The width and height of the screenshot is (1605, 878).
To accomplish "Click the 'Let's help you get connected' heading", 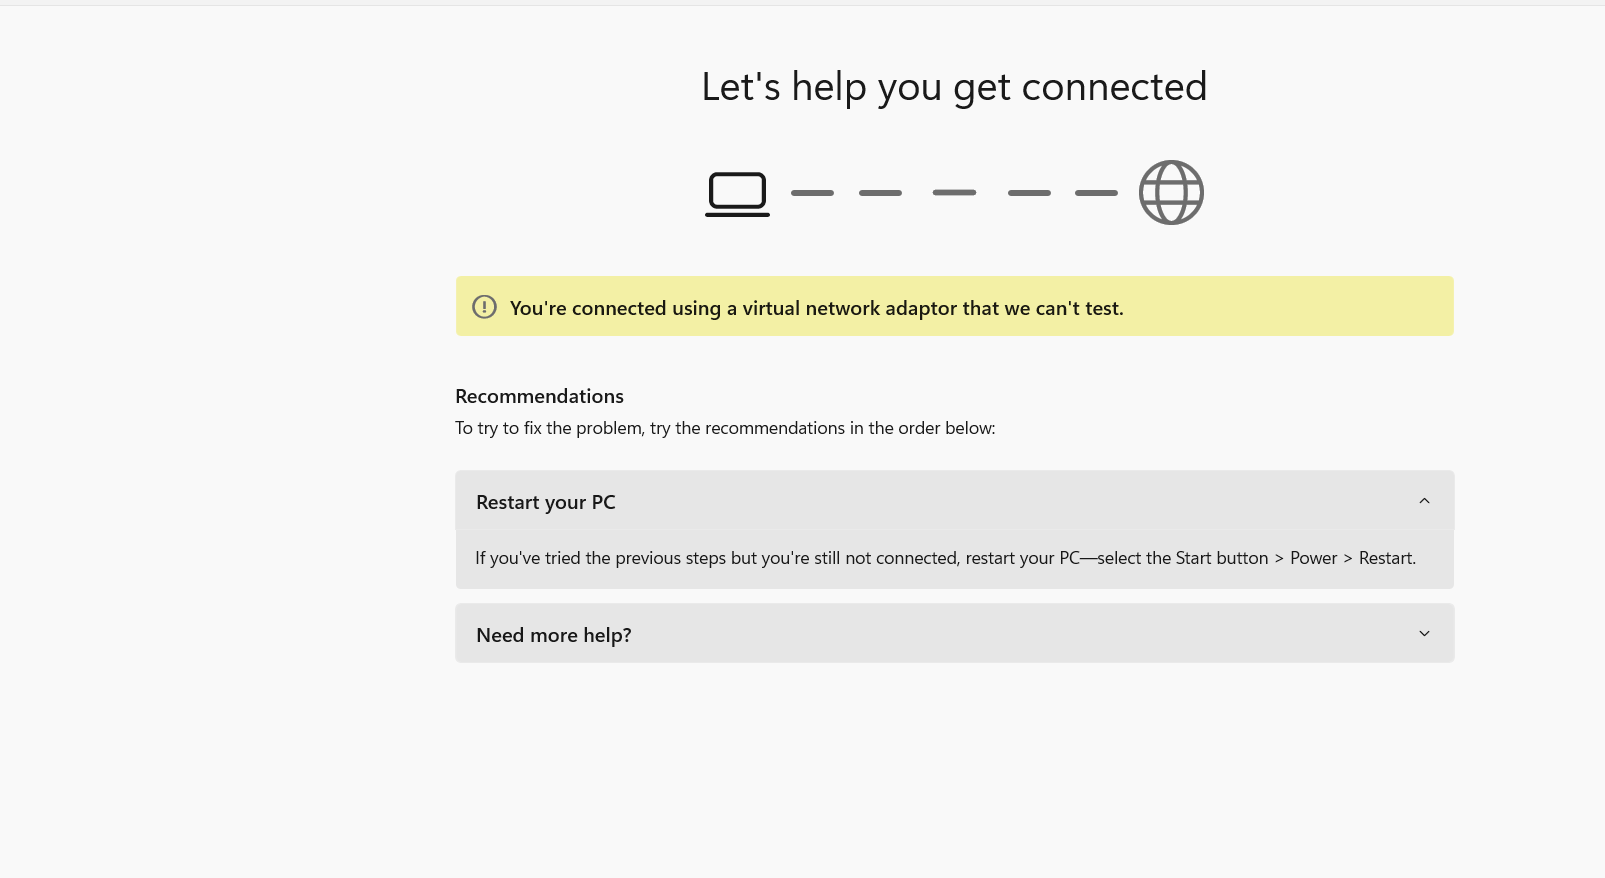I will point(954,87).
